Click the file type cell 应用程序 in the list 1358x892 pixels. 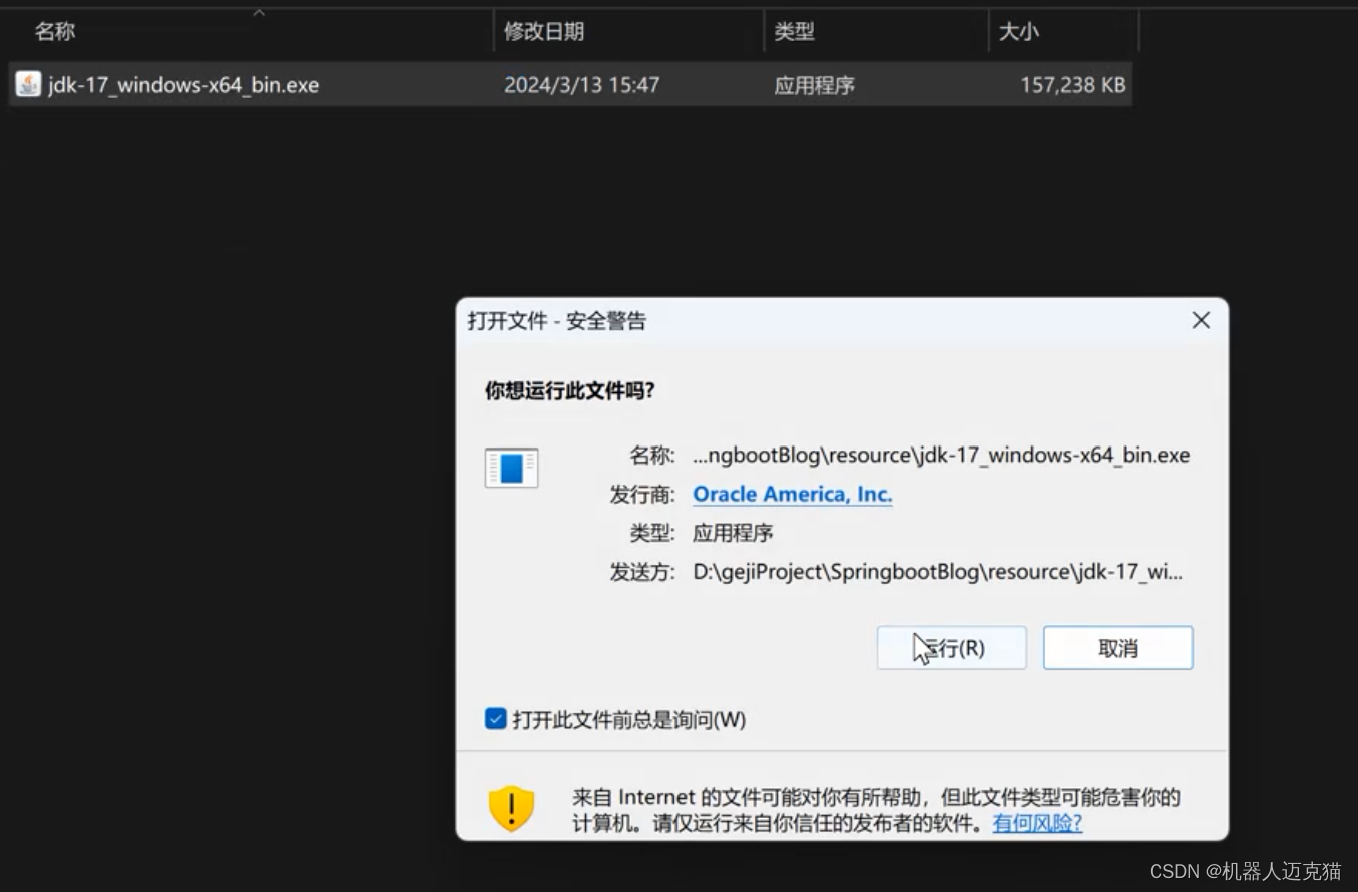pos(814,85)
